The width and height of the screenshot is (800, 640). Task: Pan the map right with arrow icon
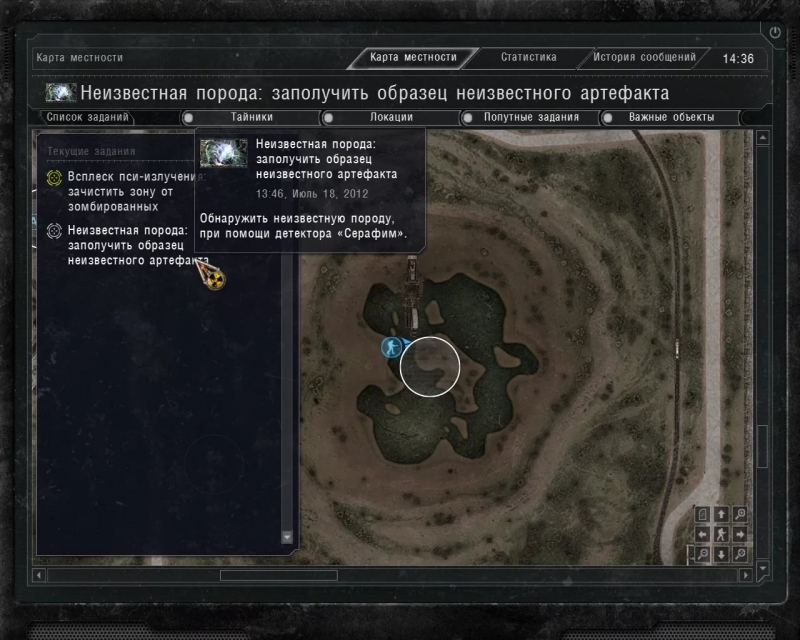pos(740,534)
